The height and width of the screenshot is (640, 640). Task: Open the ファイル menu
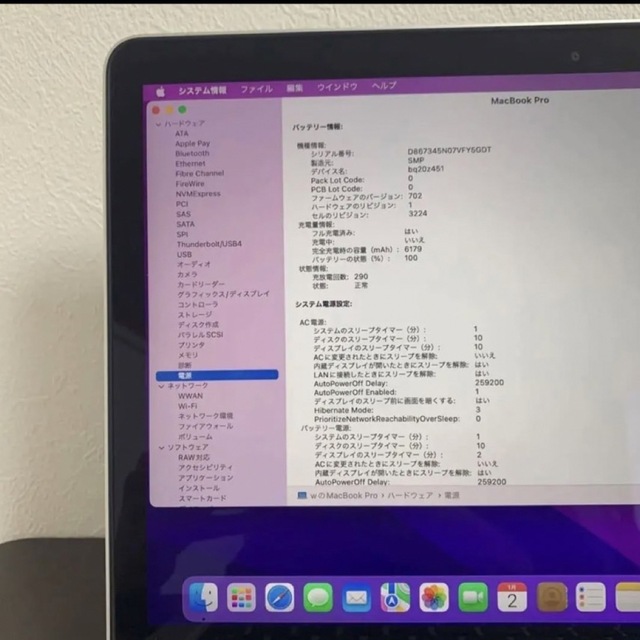tap(256, 89)
